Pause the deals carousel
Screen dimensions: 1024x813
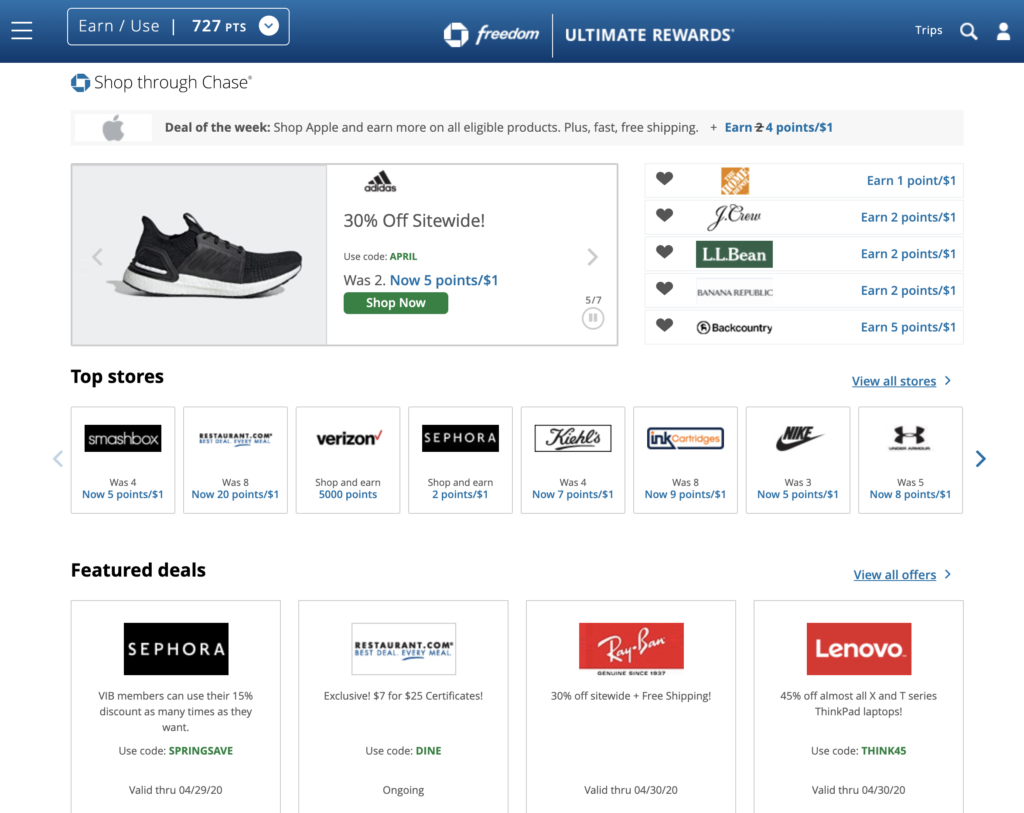[592, 318]
